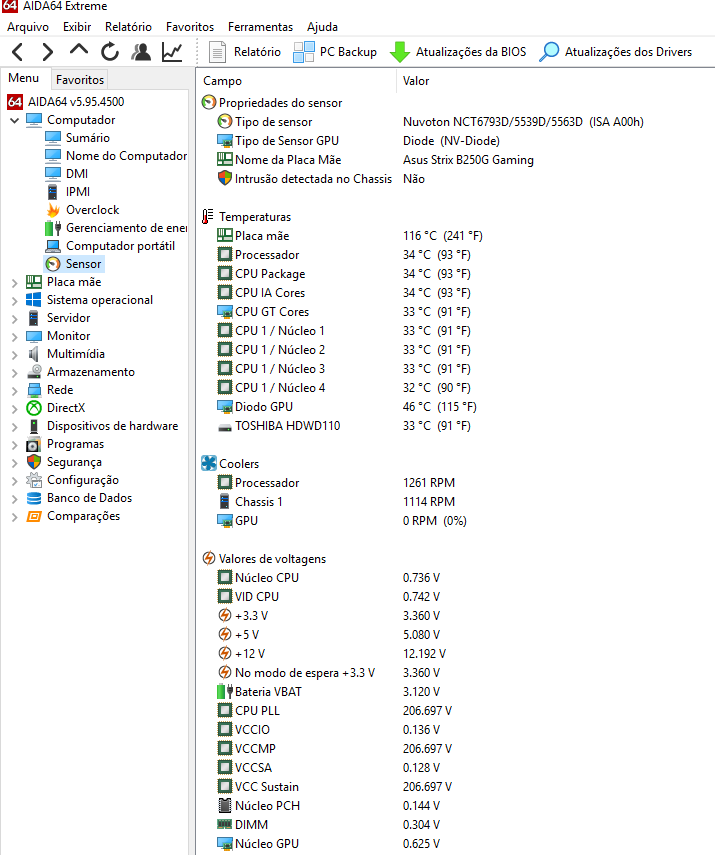Select the IPMI tree item
The image size is (715, 855).
pos(78,191)
